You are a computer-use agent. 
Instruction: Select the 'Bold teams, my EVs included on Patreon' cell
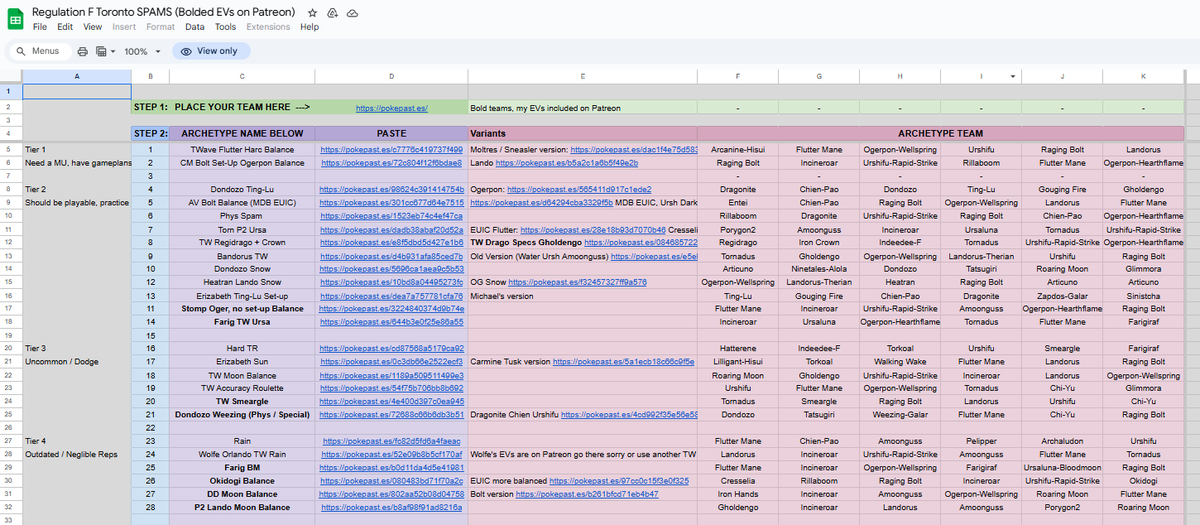[x=582, y=107]
